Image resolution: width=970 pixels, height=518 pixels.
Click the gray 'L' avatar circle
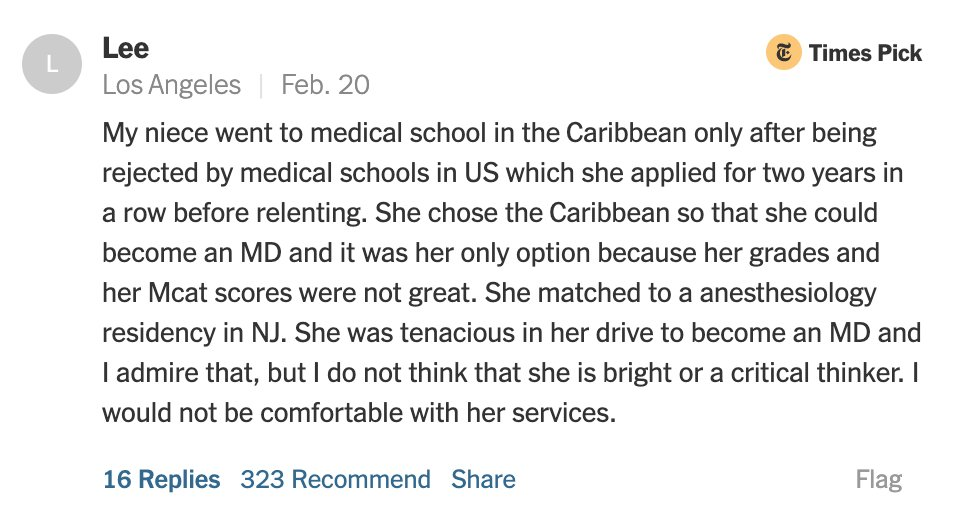[52, 64]
